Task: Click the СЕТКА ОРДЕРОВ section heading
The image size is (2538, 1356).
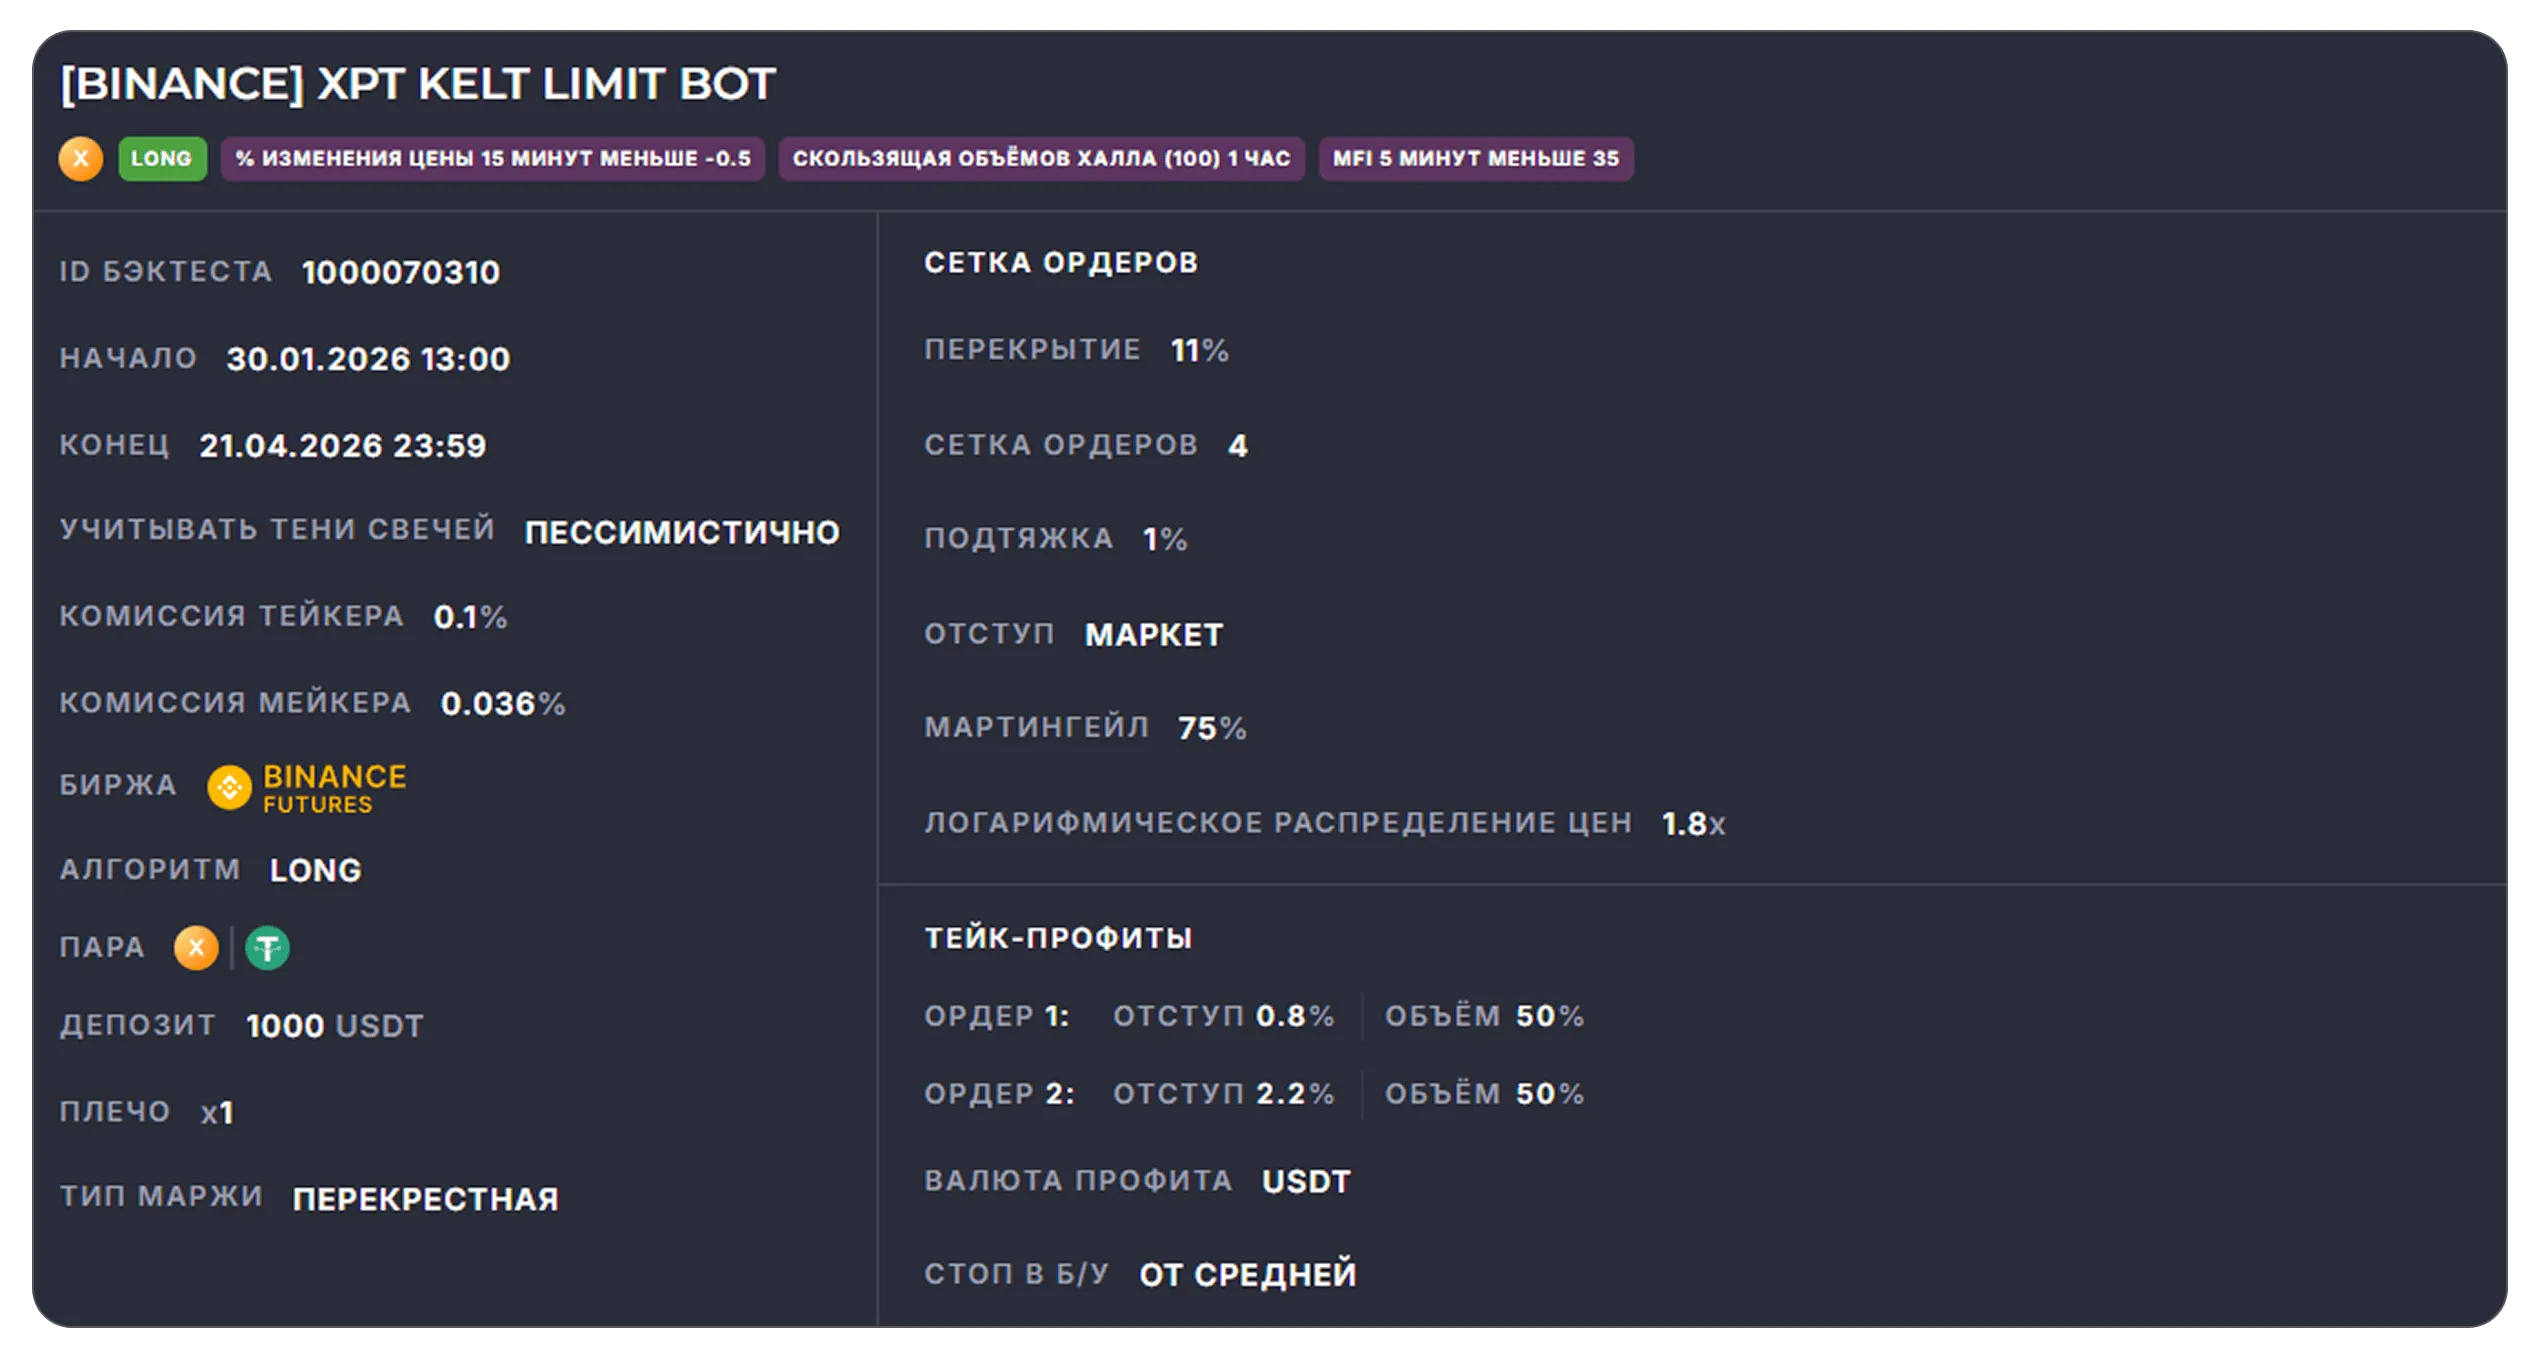Action: pyautogui.click(x=1061, y=263)
